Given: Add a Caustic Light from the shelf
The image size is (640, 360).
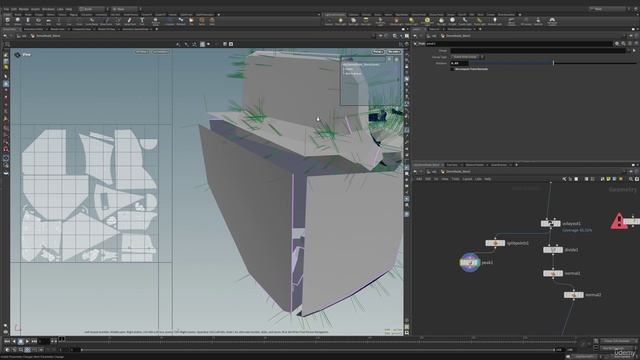Looking at the screenshot, I should (465, 21).
